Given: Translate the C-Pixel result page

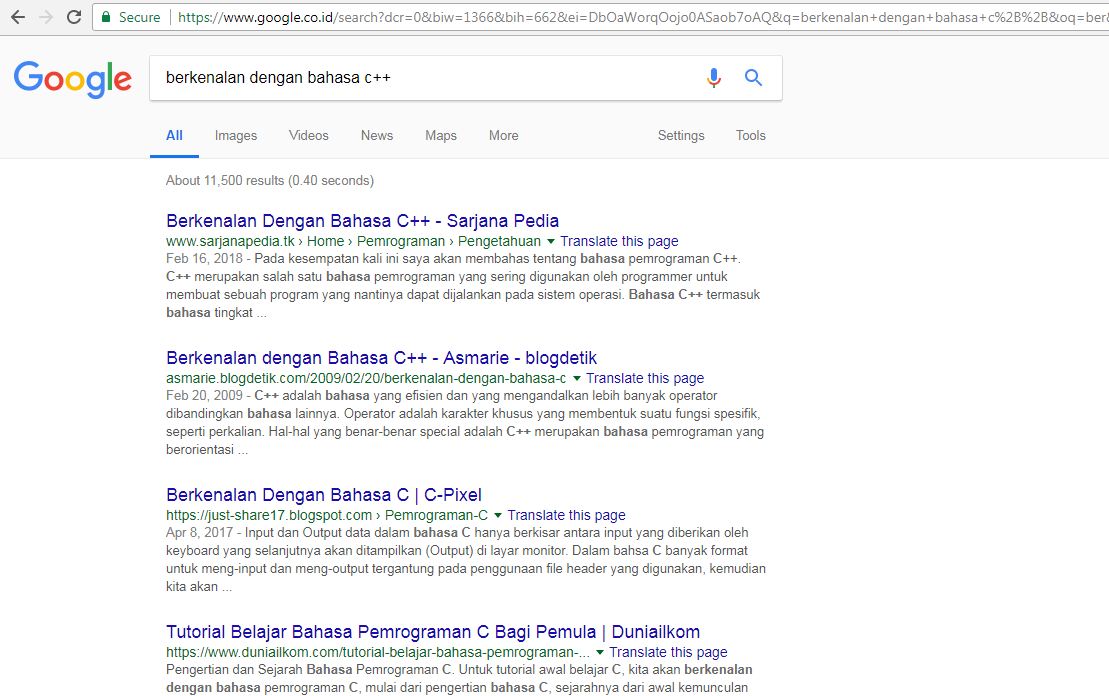Looking at the screenshot, I should 566,515.
